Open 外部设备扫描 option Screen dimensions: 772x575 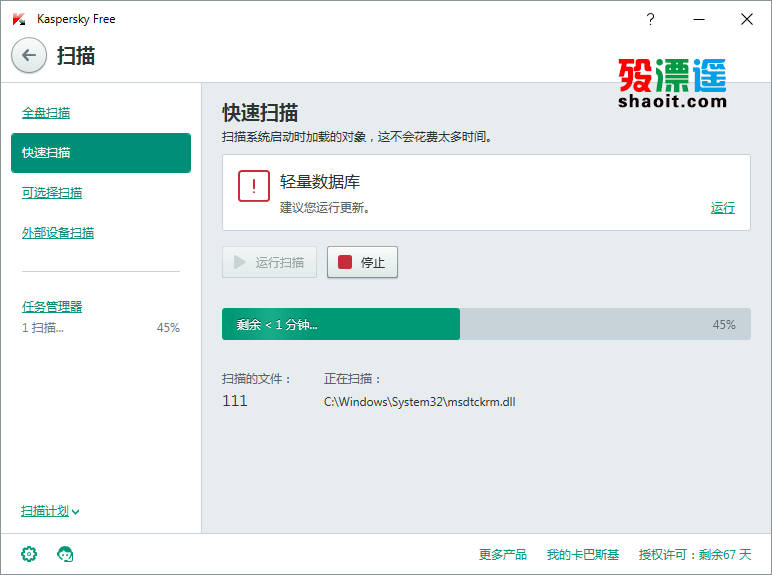(x=58, y=232)
